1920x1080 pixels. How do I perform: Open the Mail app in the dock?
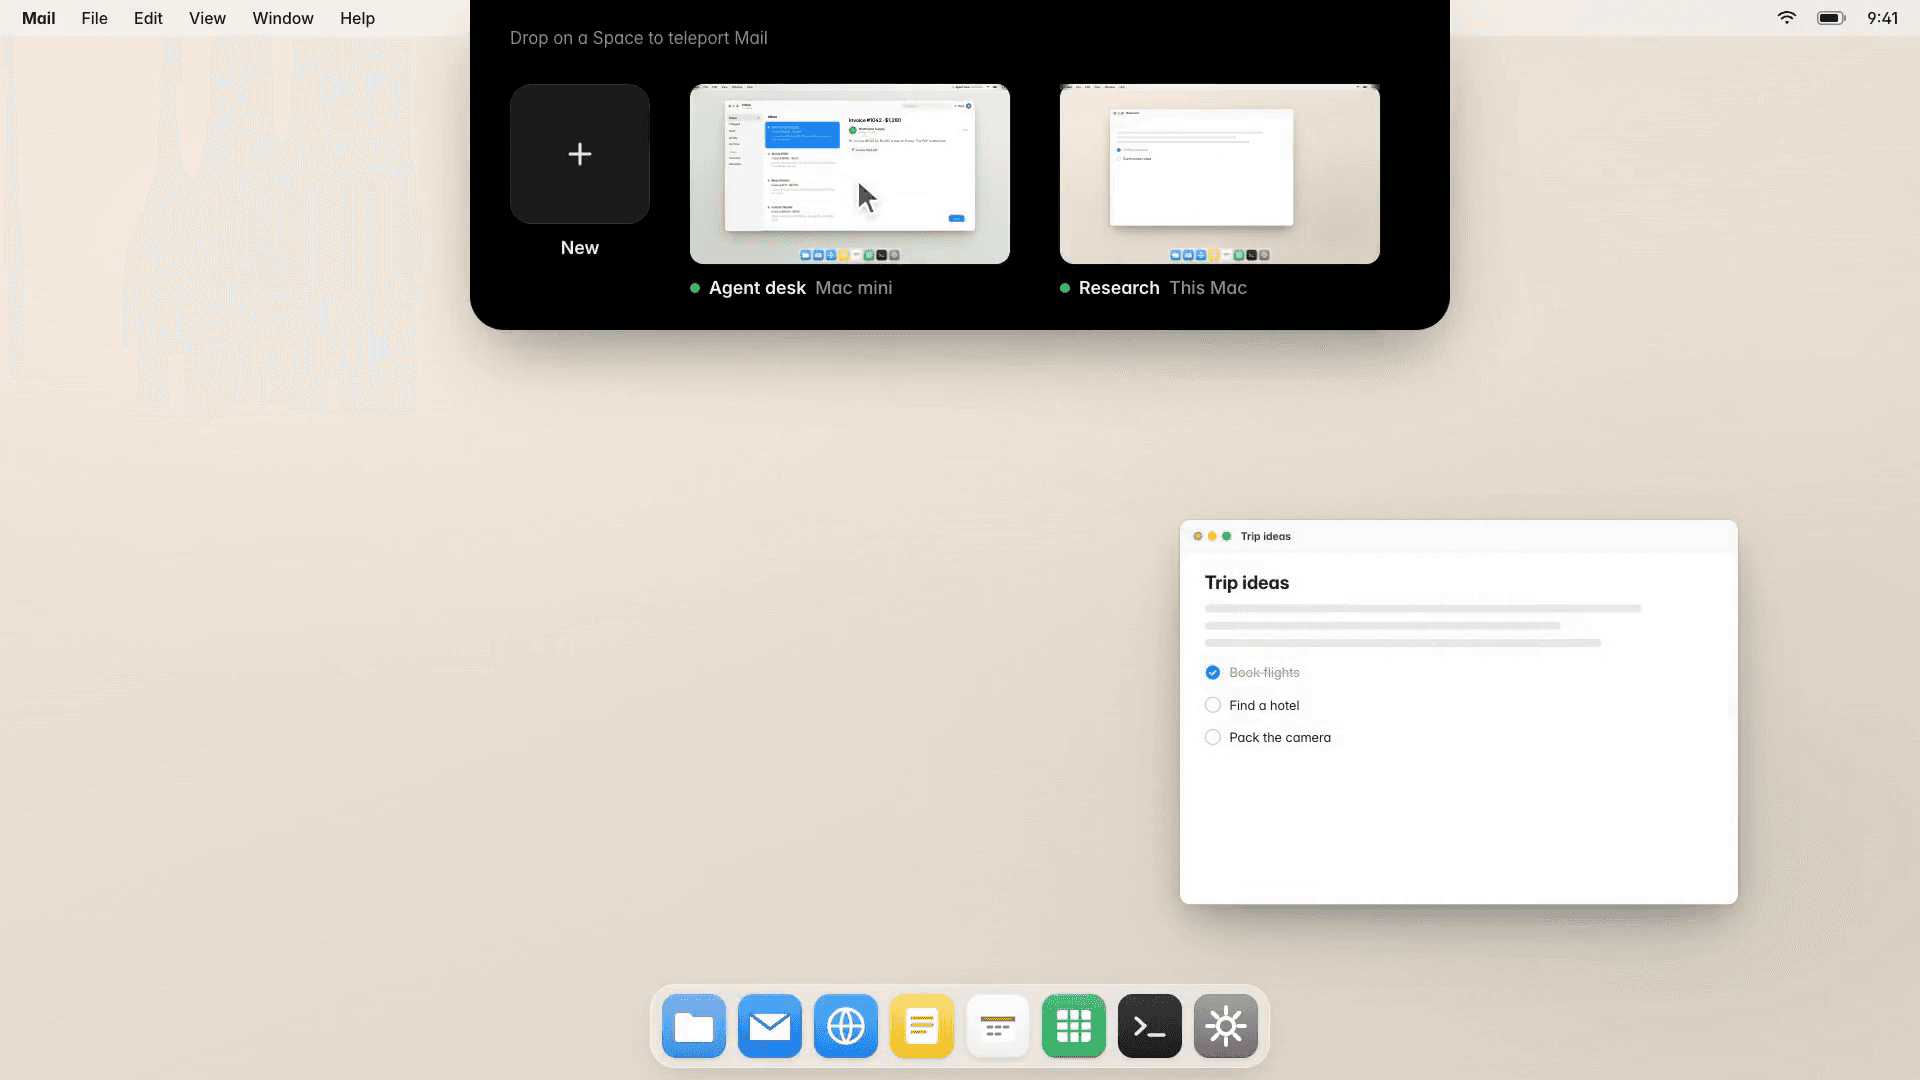tap(770, 1026)
